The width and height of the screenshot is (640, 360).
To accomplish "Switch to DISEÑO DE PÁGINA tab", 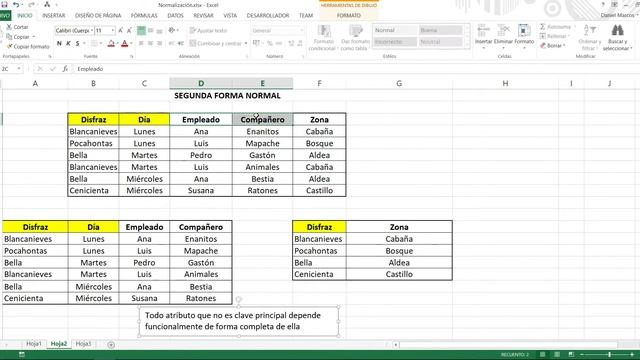I will click(x=98, y=16).
